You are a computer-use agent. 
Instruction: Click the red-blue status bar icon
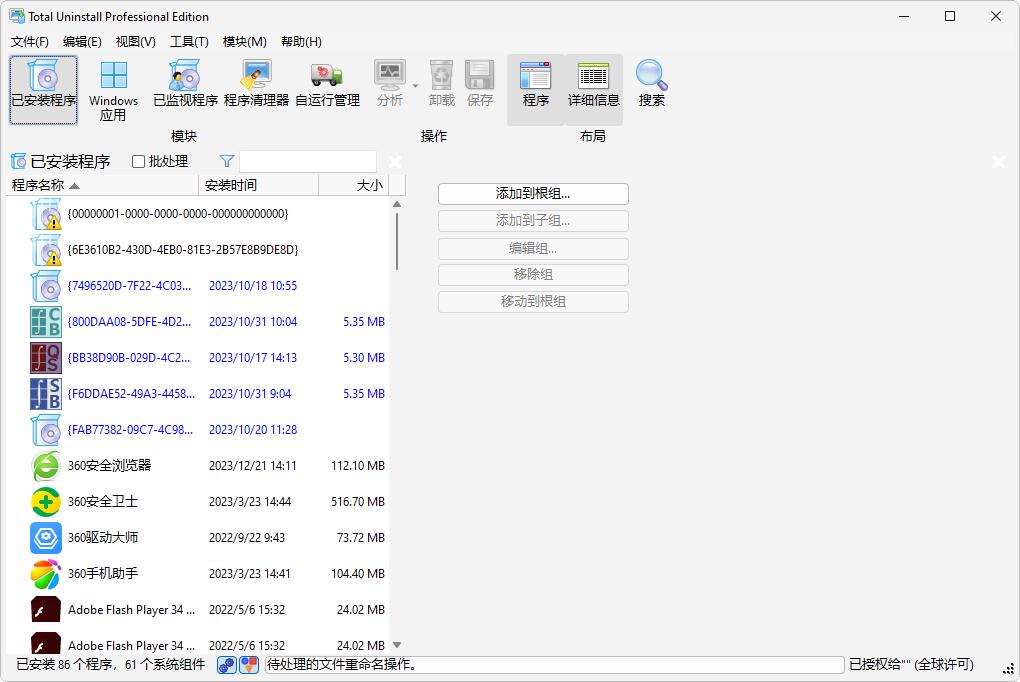248,664
